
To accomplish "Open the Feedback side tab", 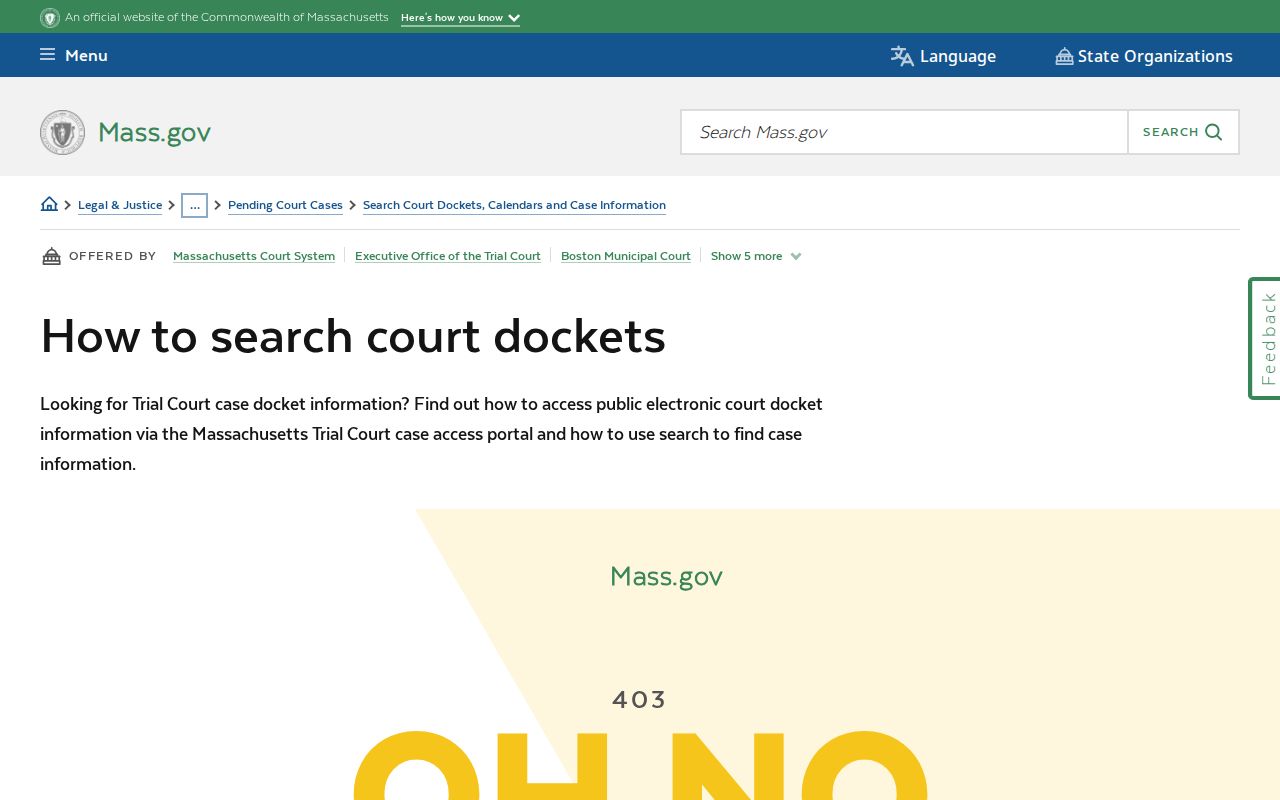I will tap(1265, 338).
